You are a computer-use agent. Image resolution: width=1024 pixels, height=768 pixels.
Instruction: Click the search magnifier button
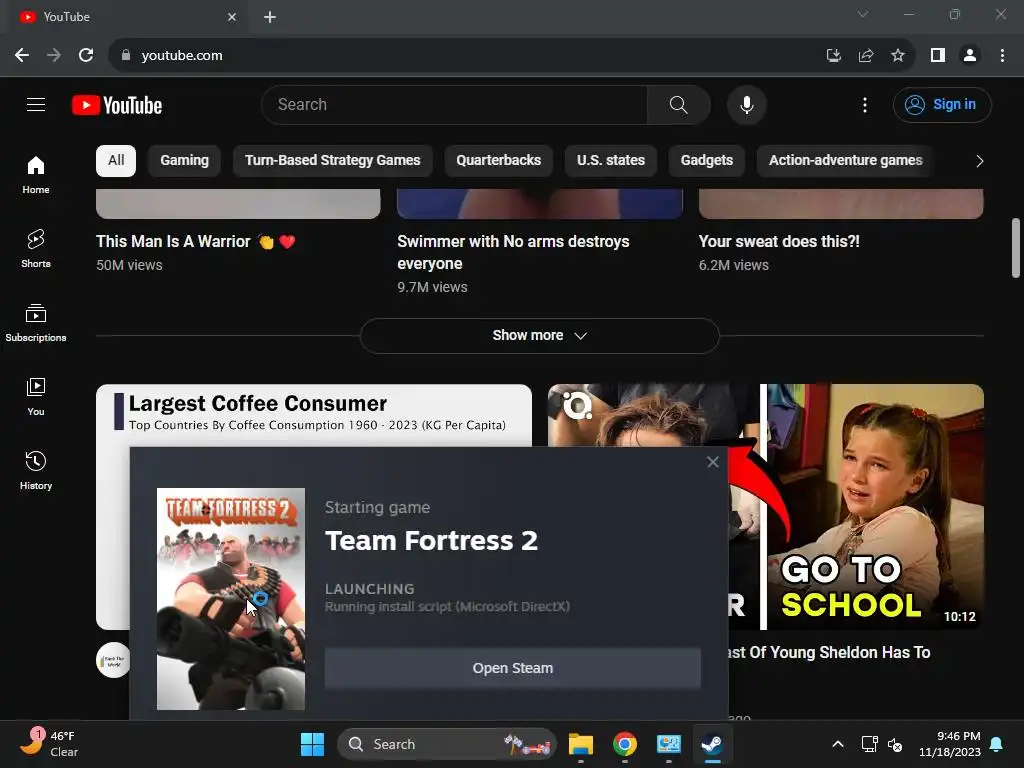point(679,104)
